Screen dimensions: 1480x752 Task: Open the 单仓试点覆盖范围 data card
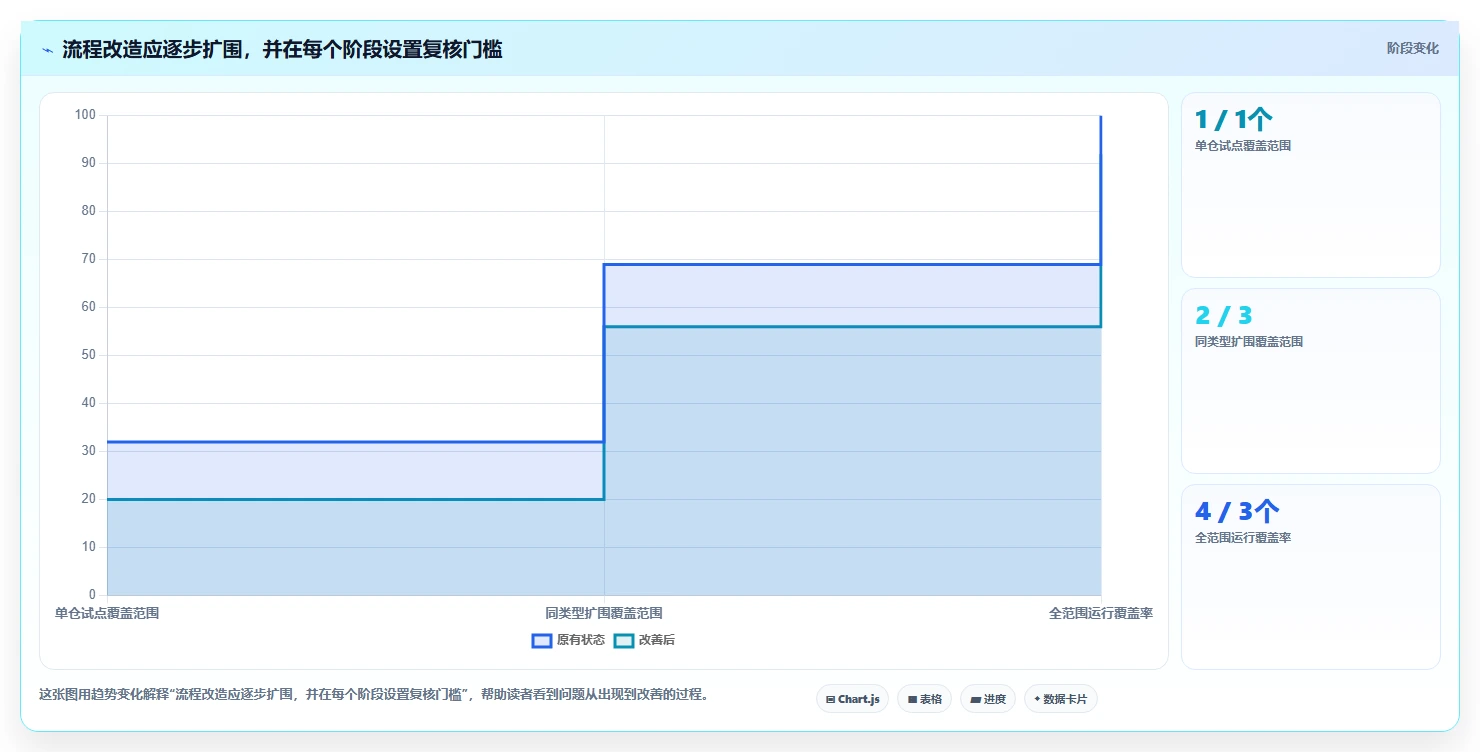pyautogui.click(x=1310, y=185)
